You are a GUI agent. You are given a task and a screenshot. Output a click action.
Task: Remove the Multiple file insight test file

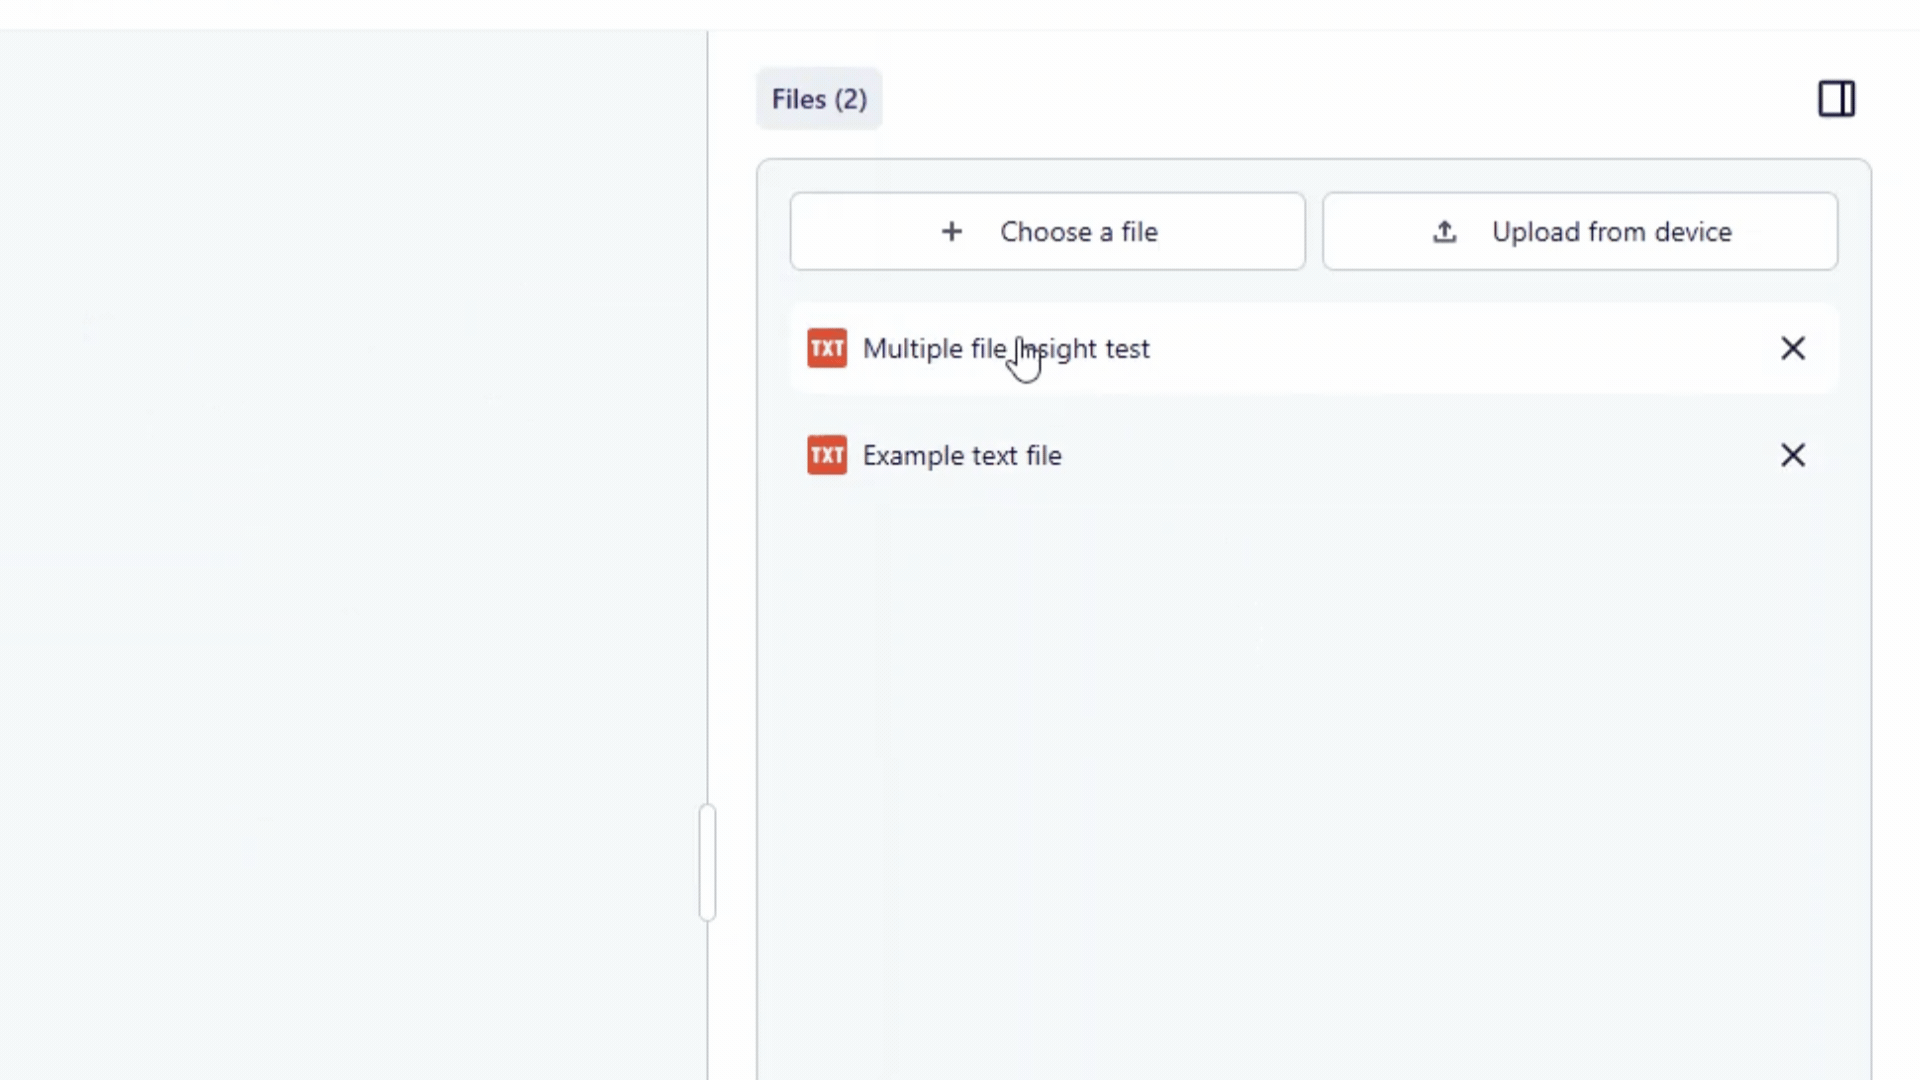[x=1793, y=348]
